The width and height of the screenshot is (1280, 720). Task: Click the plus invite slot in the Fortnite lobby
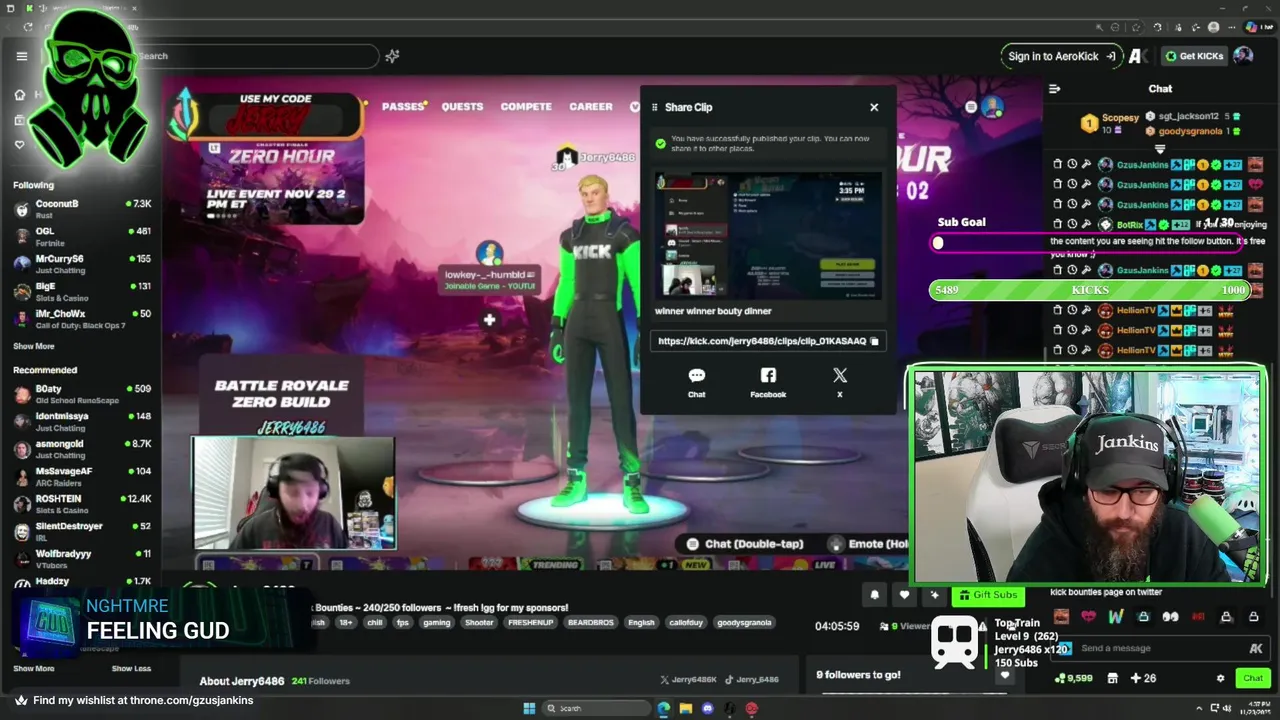point(489,320)
